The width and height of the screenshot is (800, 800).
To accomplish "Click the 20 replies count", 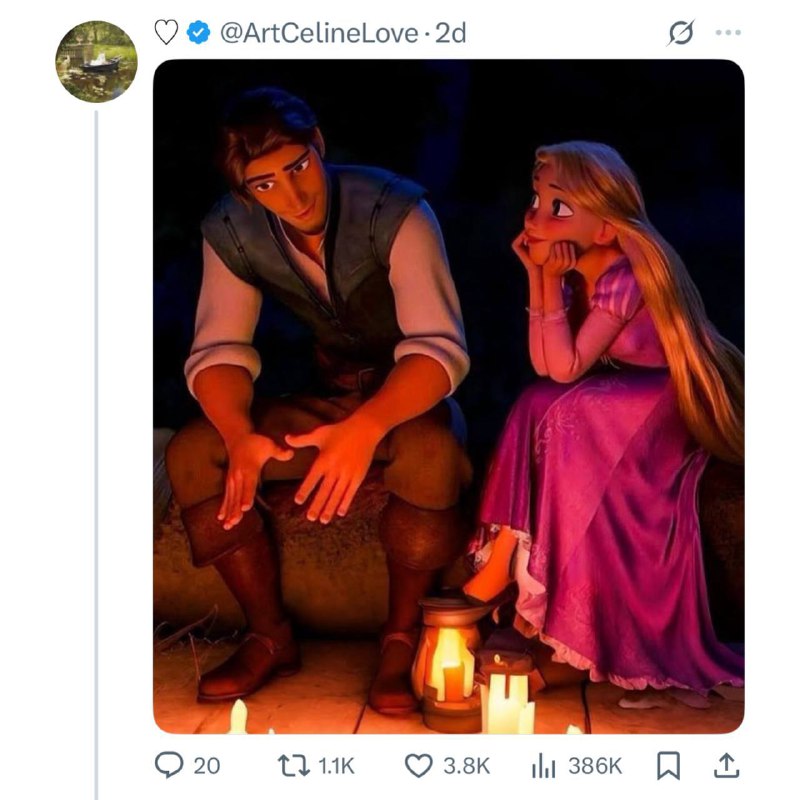I will point(205,766).
